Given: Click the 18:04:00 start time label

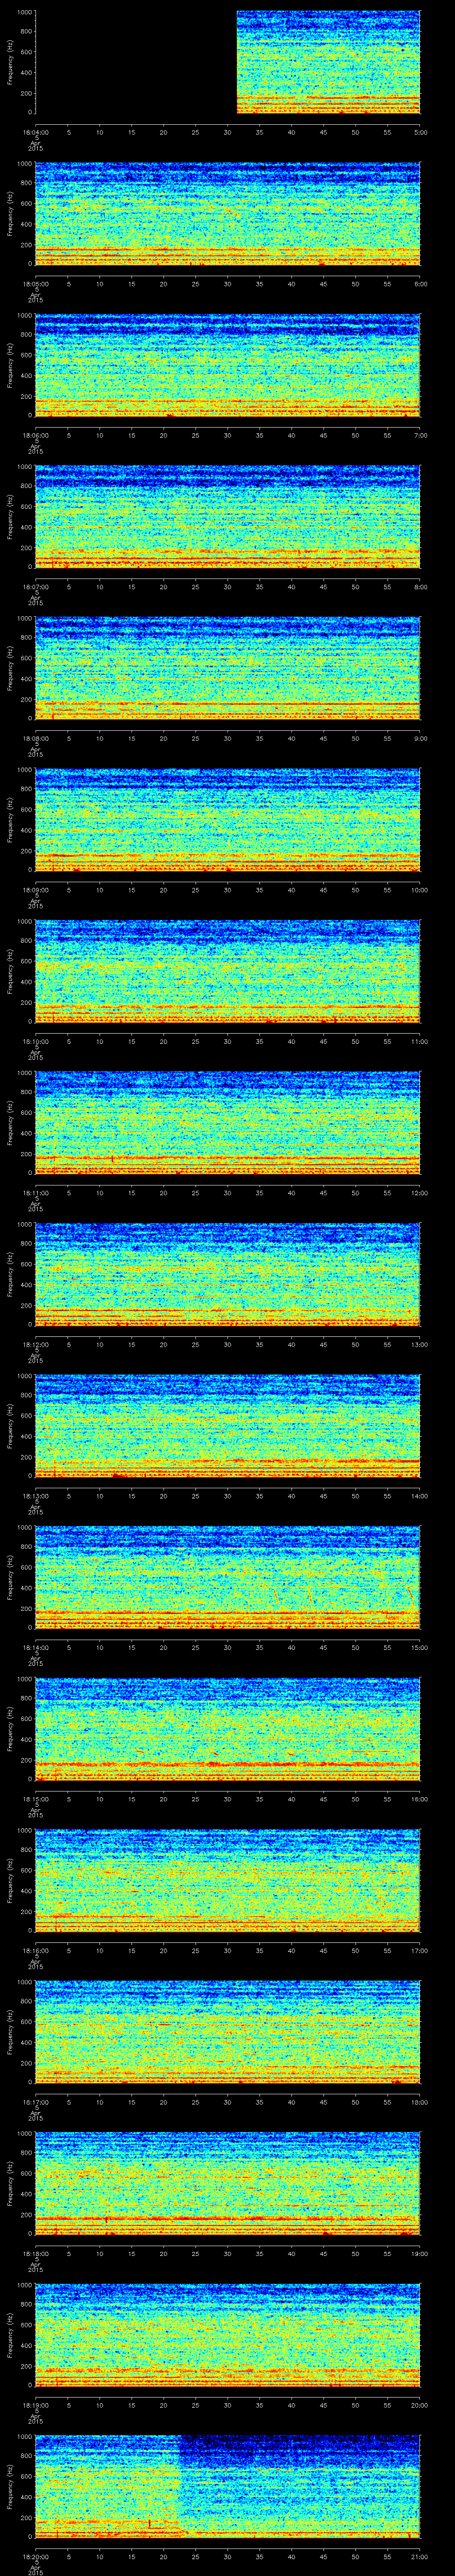Looking at the screenshot, I should point(35,132).
